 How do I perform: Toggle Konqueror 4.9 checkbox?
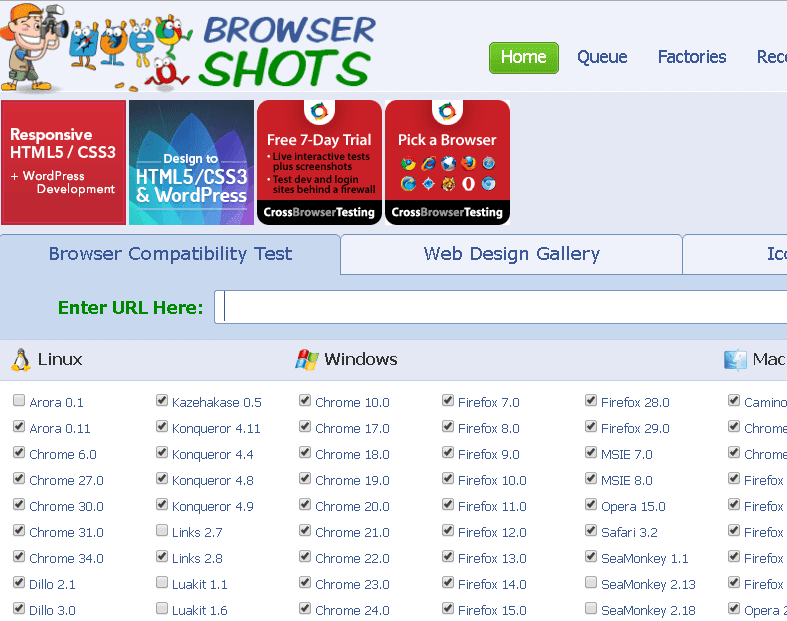click(162, 505)
